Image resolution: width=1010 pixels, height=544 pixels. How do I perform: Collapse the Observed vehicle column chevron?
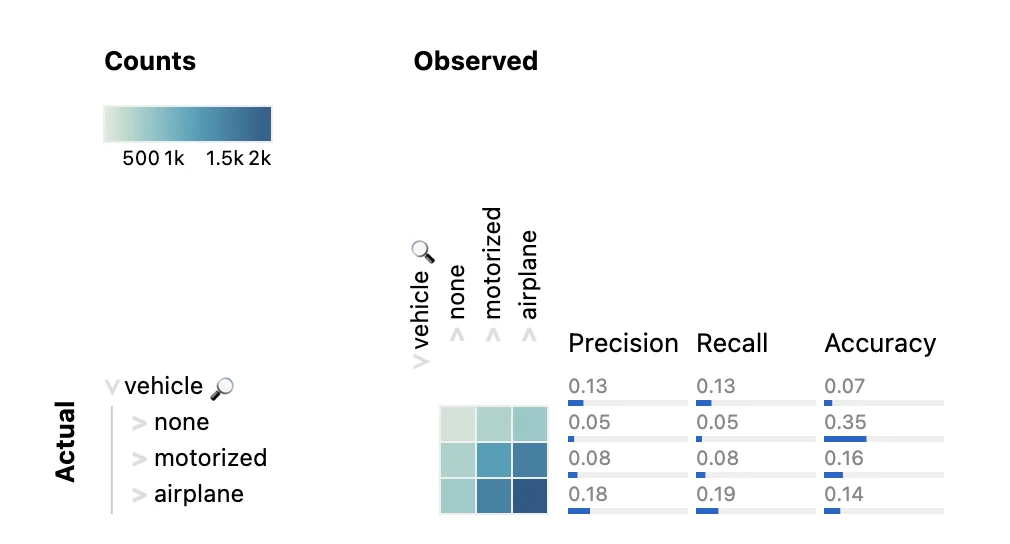coord(421,362)
